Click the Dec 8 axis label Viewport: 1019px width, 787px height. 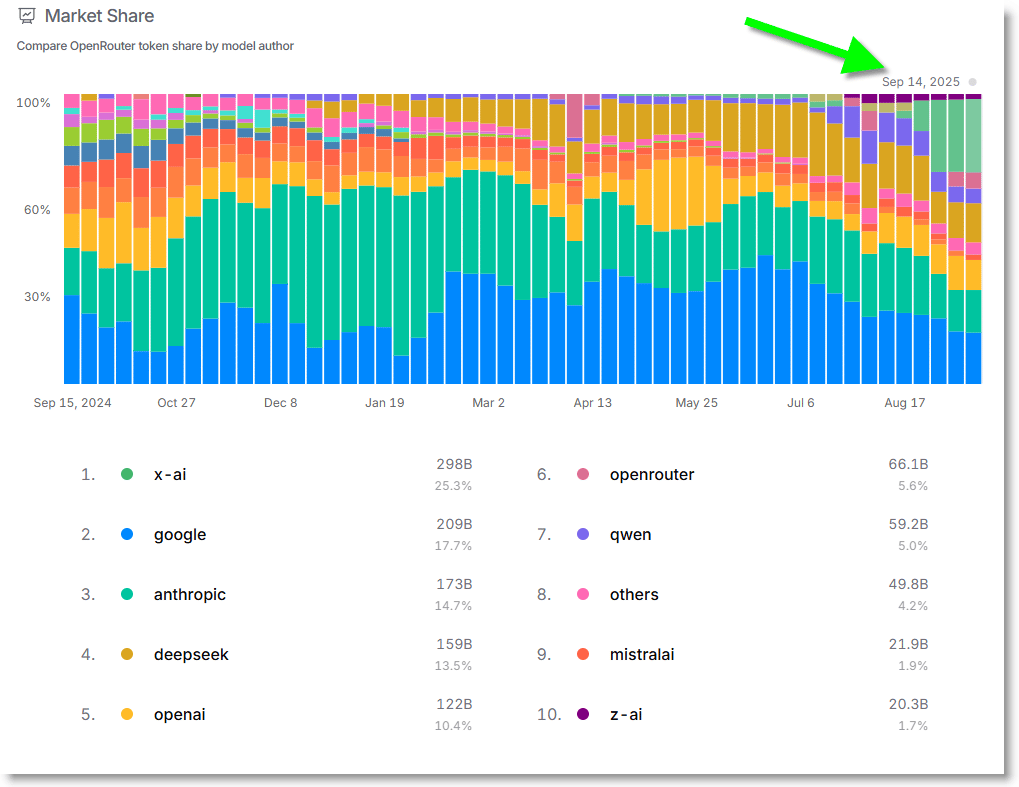280,403
